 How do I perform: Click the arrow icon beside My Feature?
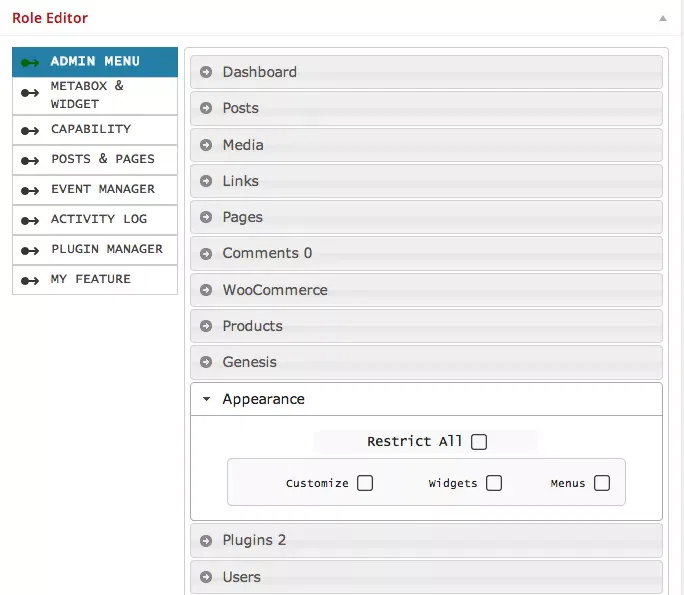[x=30, y=280]
